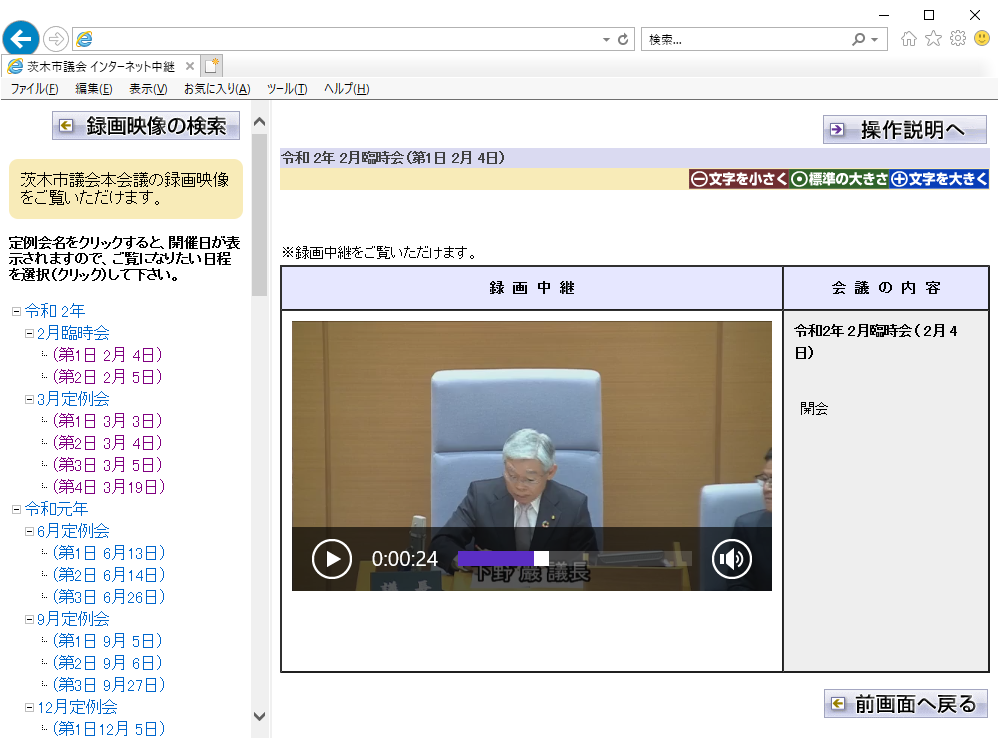Click the 文字を小さく text size button
This screenshot has width=999, height=739.
[x=739, y=179]
